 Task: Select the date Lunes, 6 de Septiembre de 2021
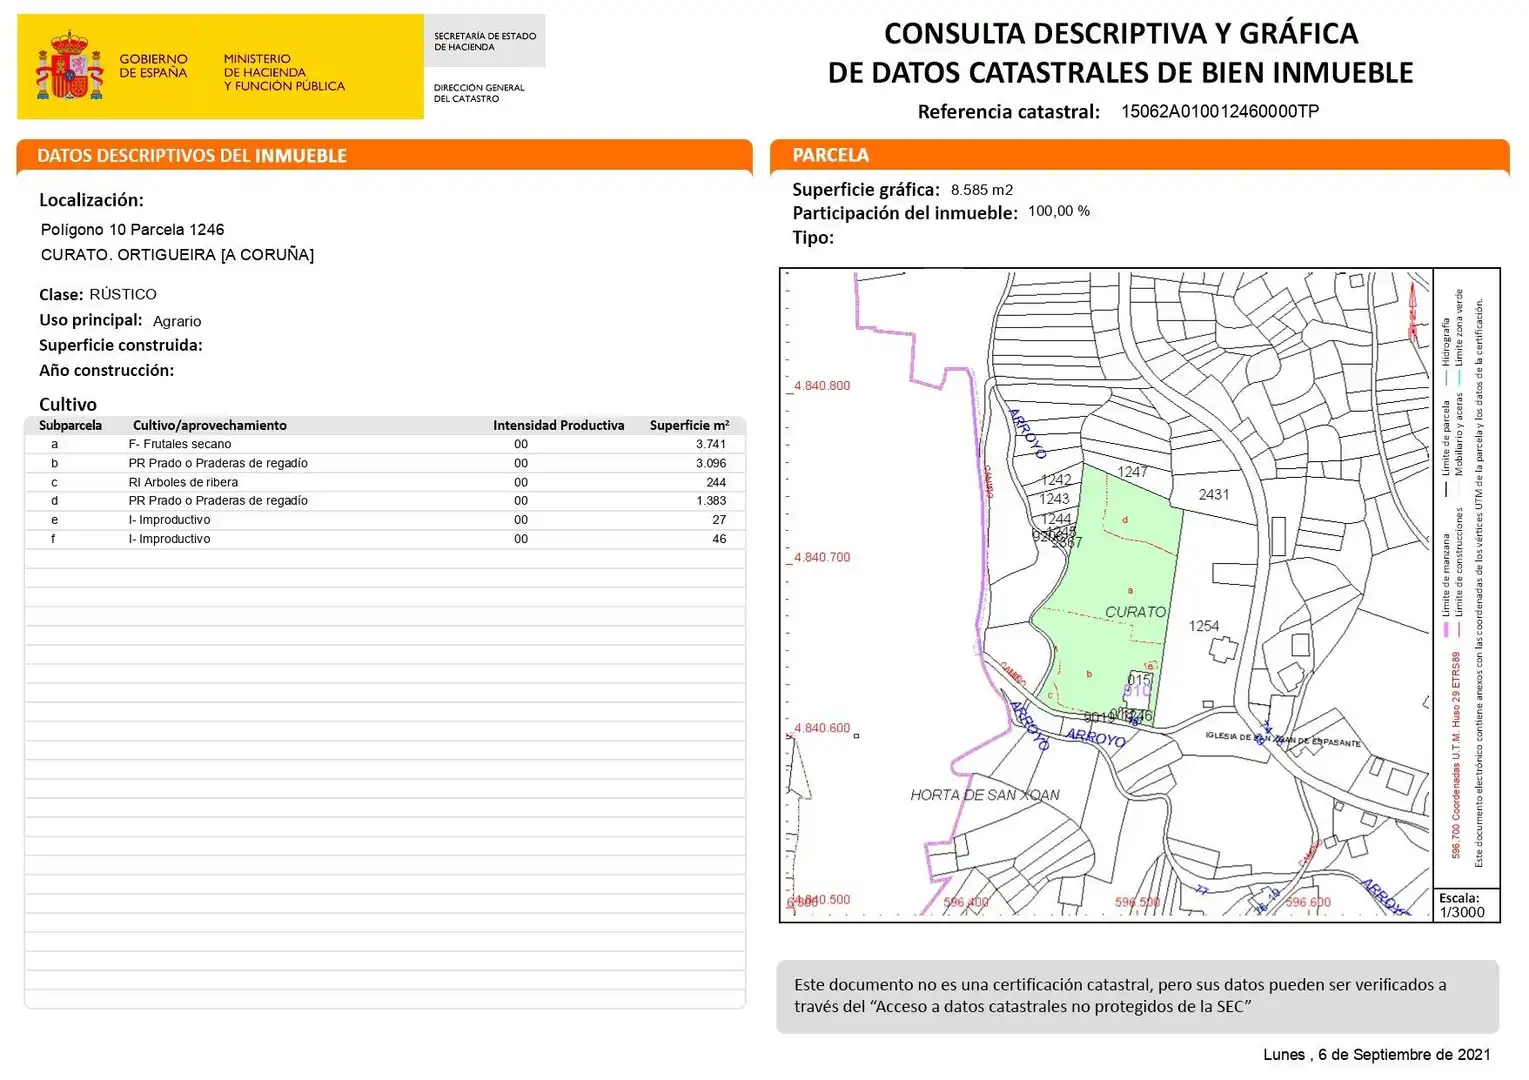click(1377, 1055)
